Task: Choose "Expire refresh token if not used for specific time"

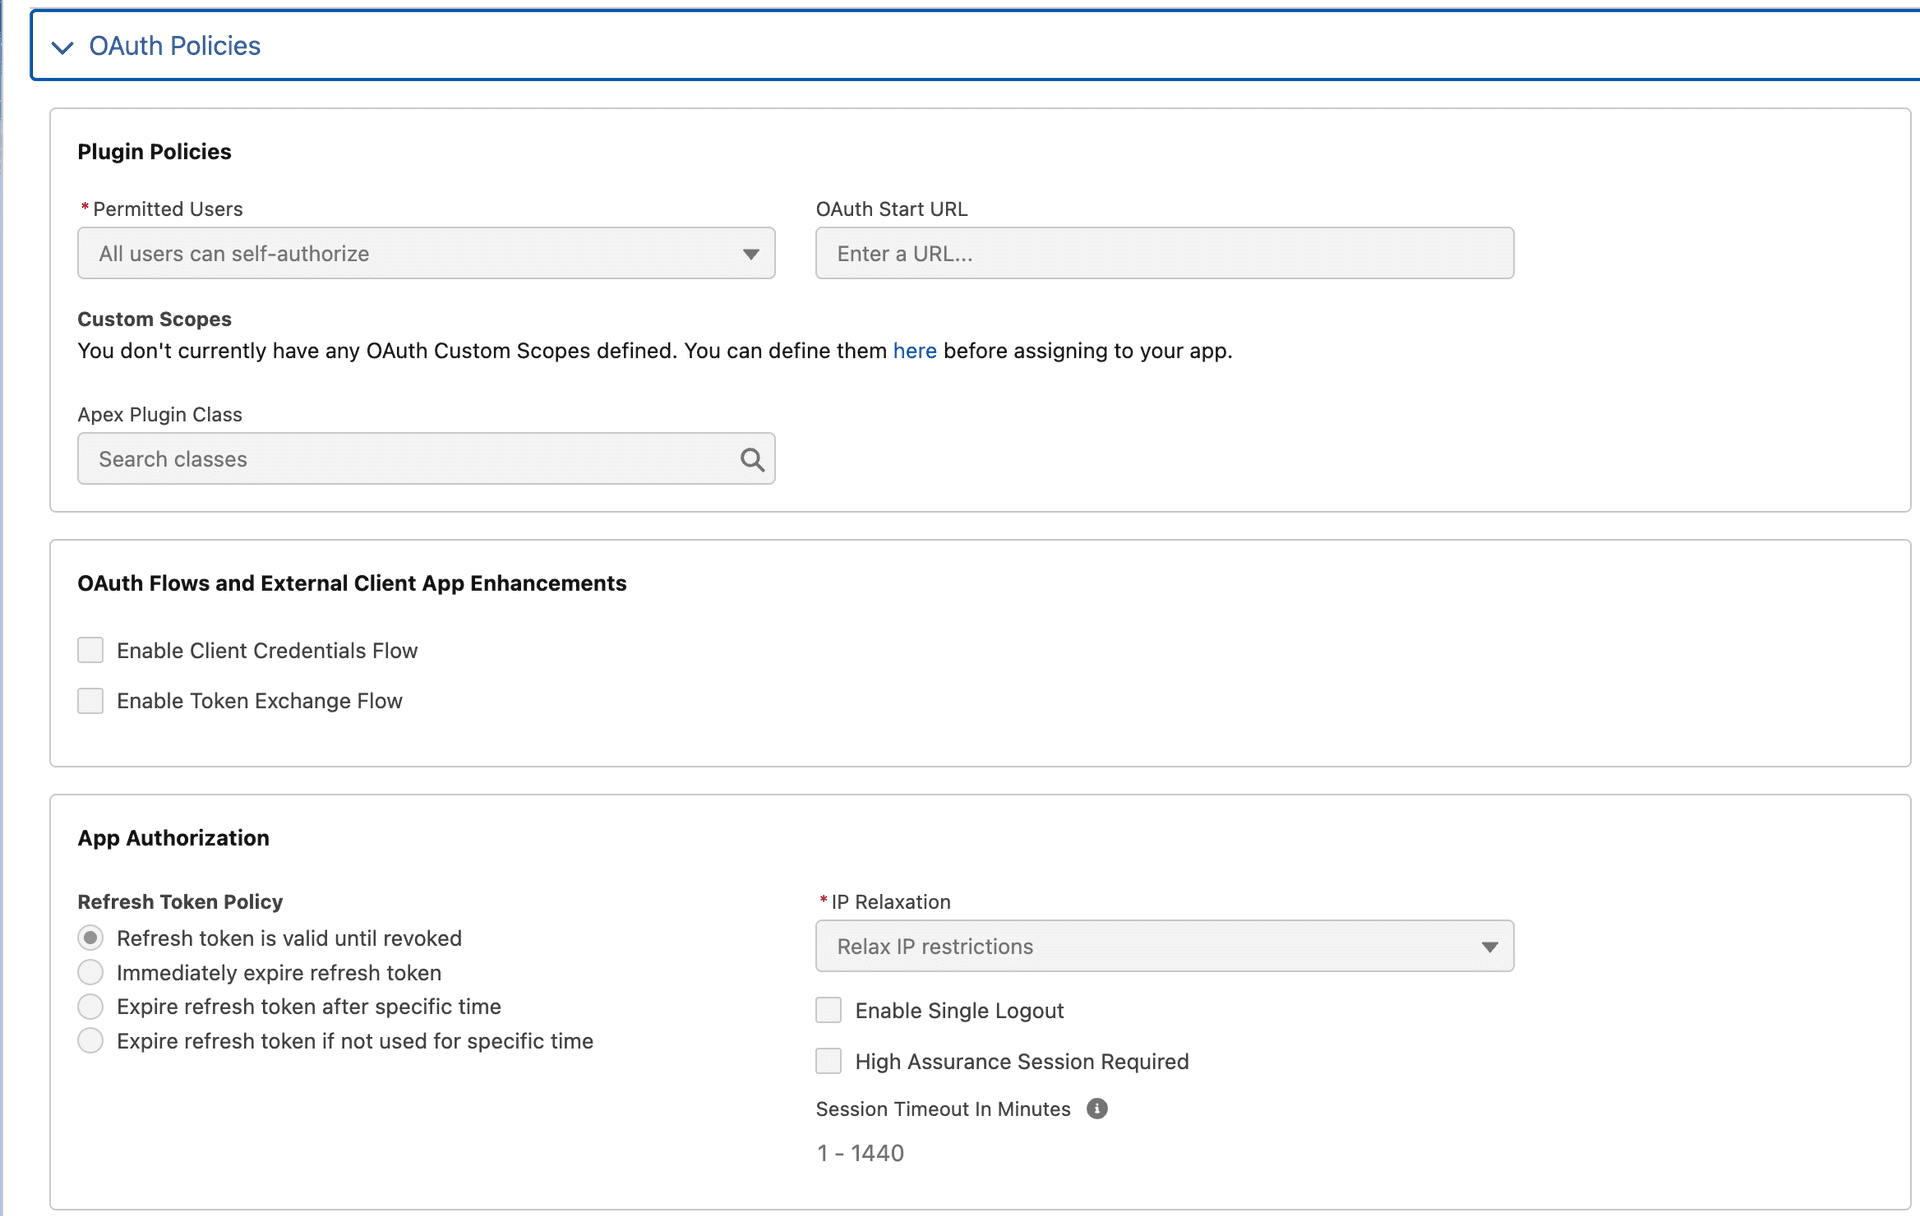Action: coord(90,1040)
